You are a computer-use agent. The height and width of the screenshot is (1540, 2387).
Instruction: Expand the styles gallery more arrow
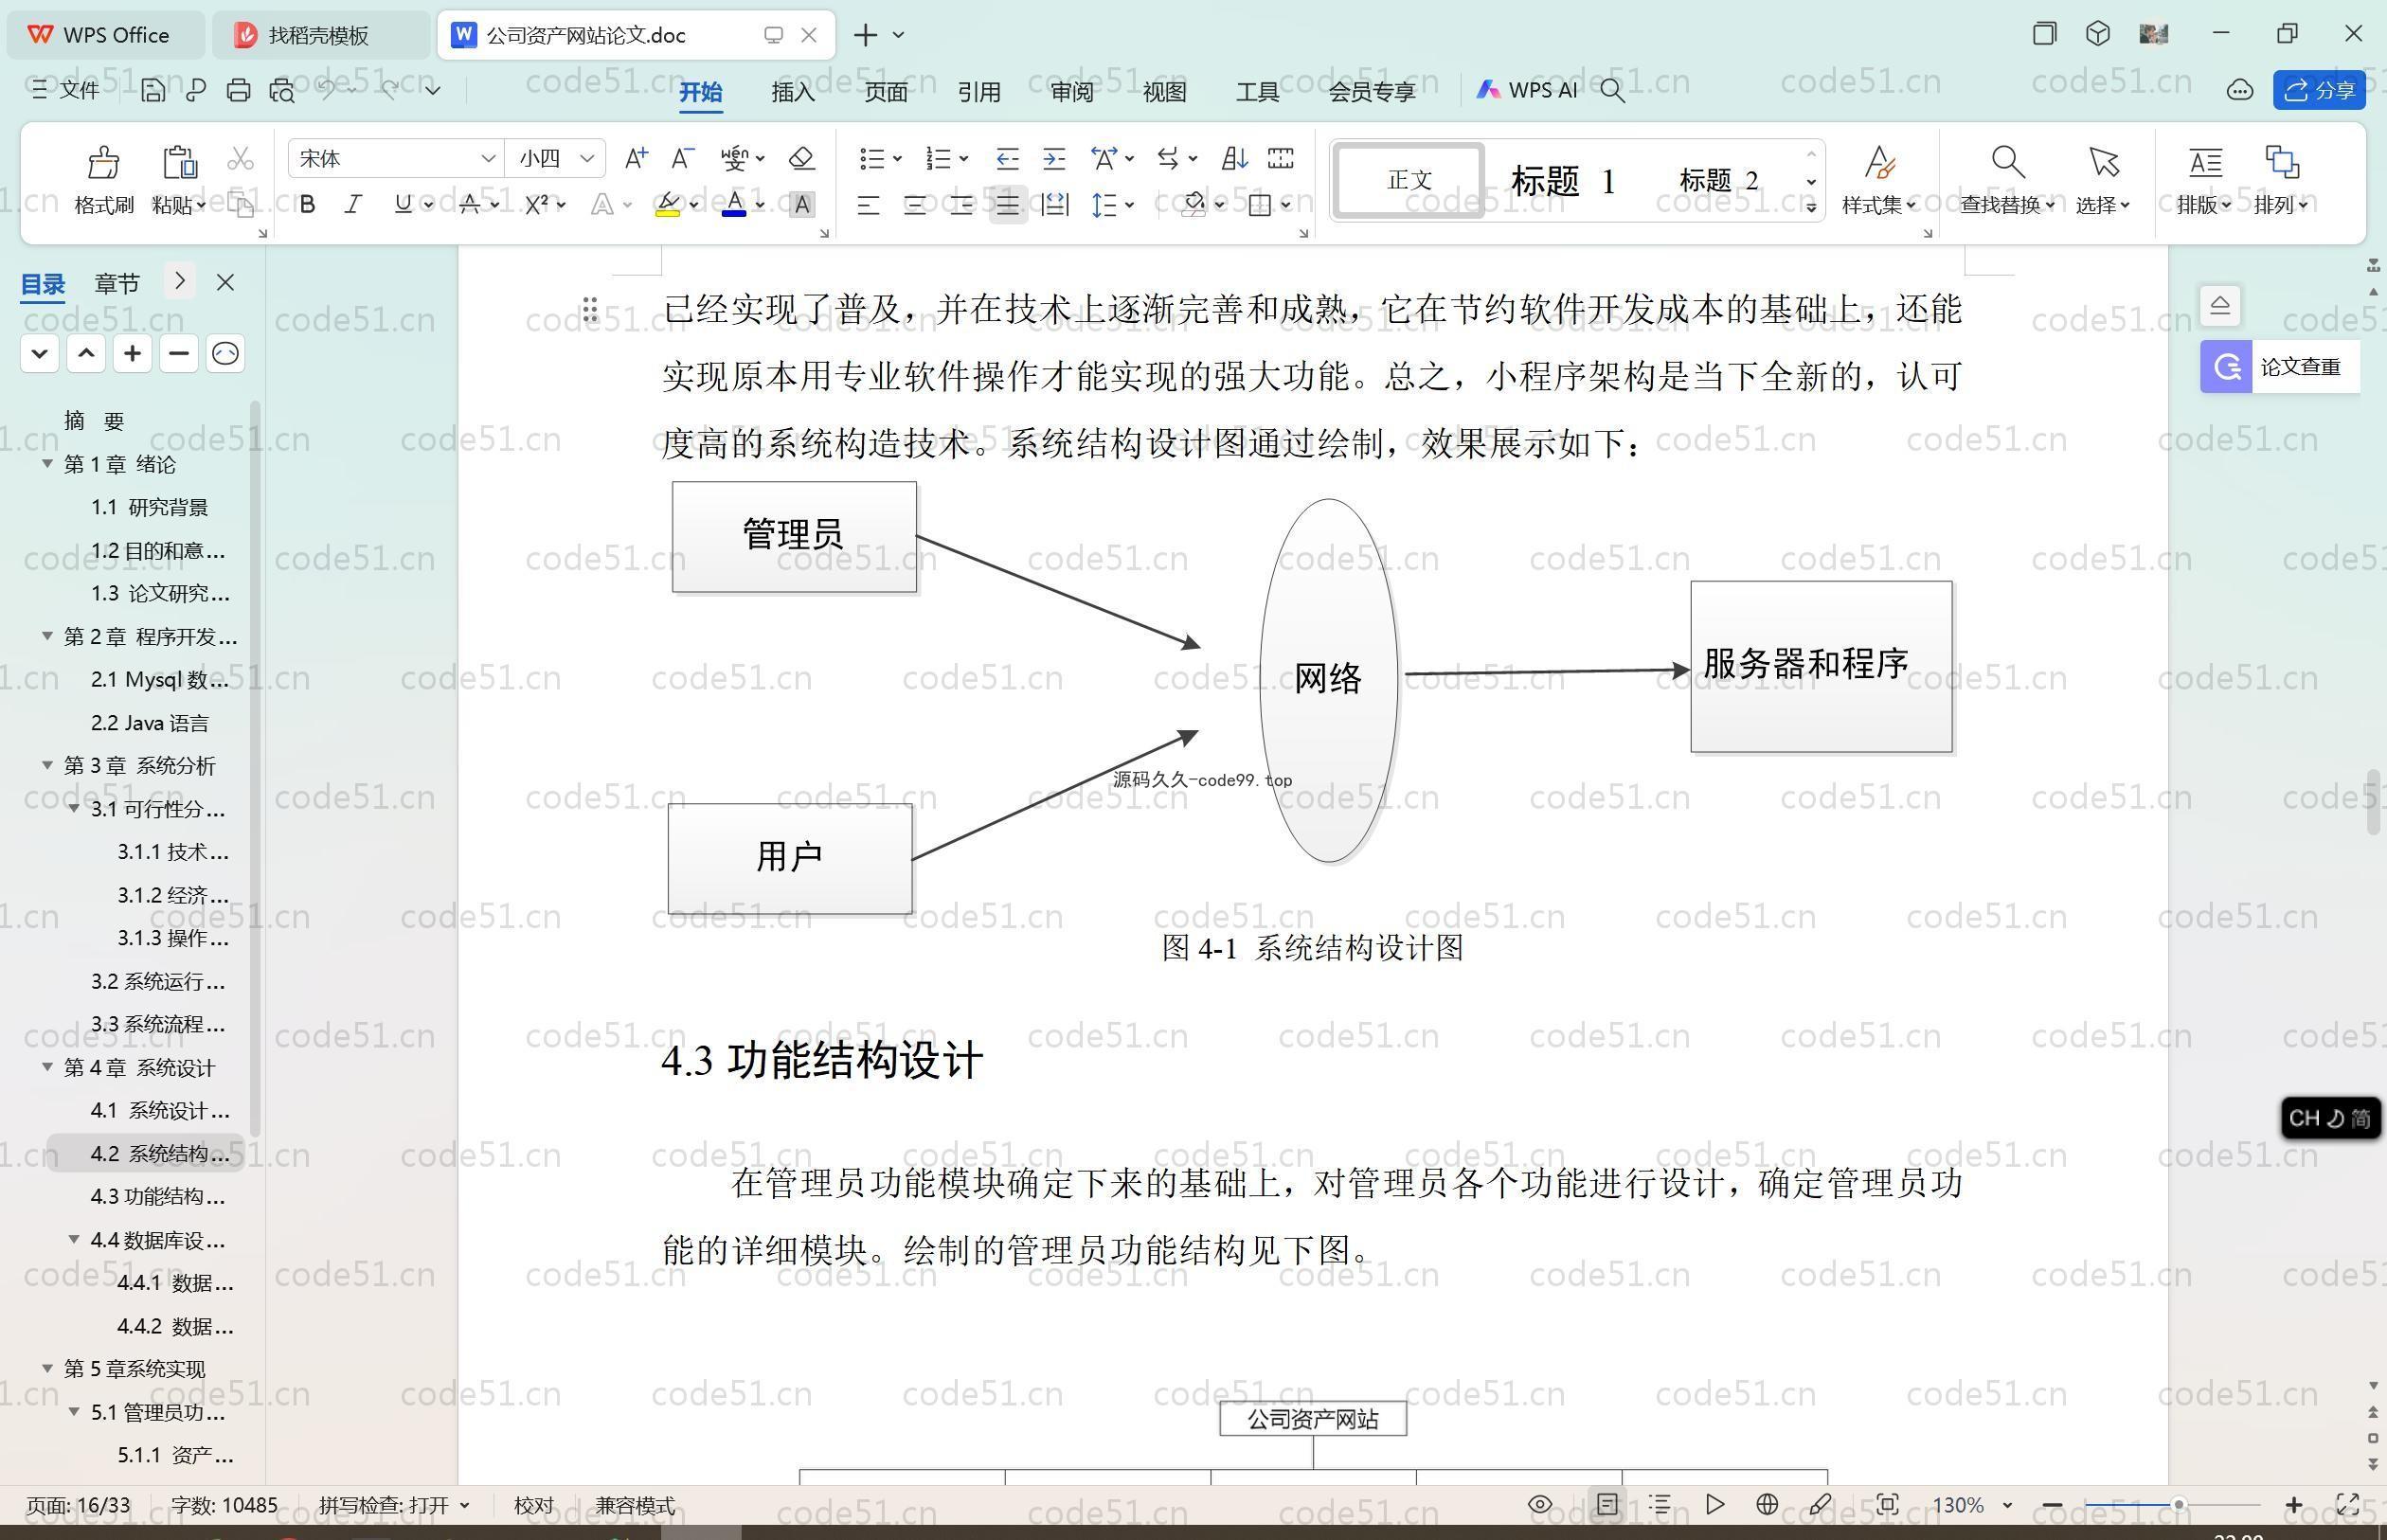(x=1811, y=207)
